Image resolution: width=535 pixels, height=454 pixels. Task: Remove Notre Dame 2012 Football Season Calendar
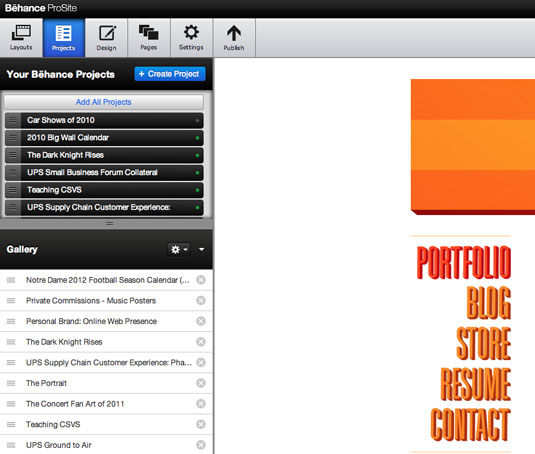201,280
